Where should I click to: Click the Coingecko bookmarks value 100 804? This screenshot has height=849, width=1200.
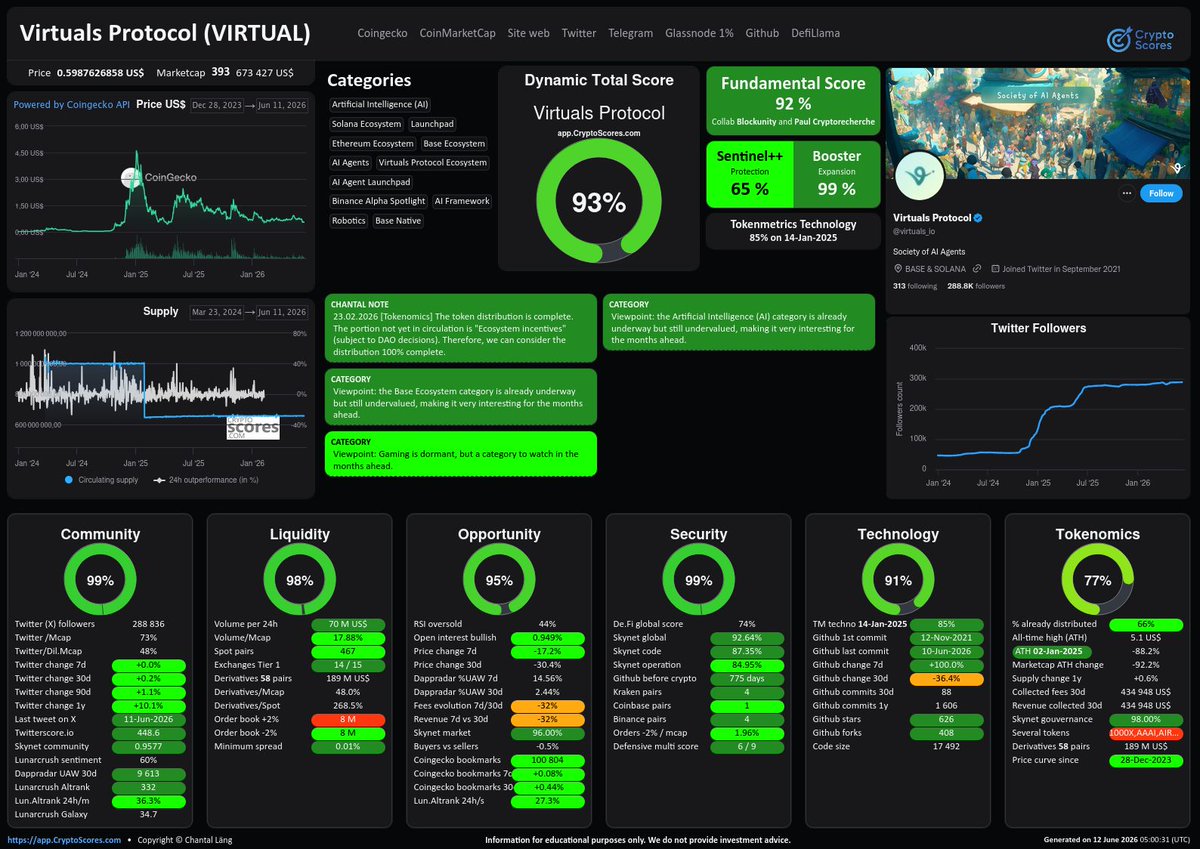(x=548, y=760)
